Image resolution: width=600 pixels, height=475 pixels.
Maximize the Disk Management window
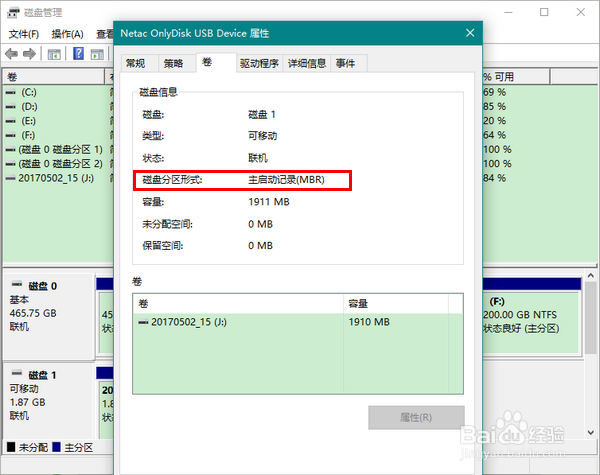[x=544, y=12]
